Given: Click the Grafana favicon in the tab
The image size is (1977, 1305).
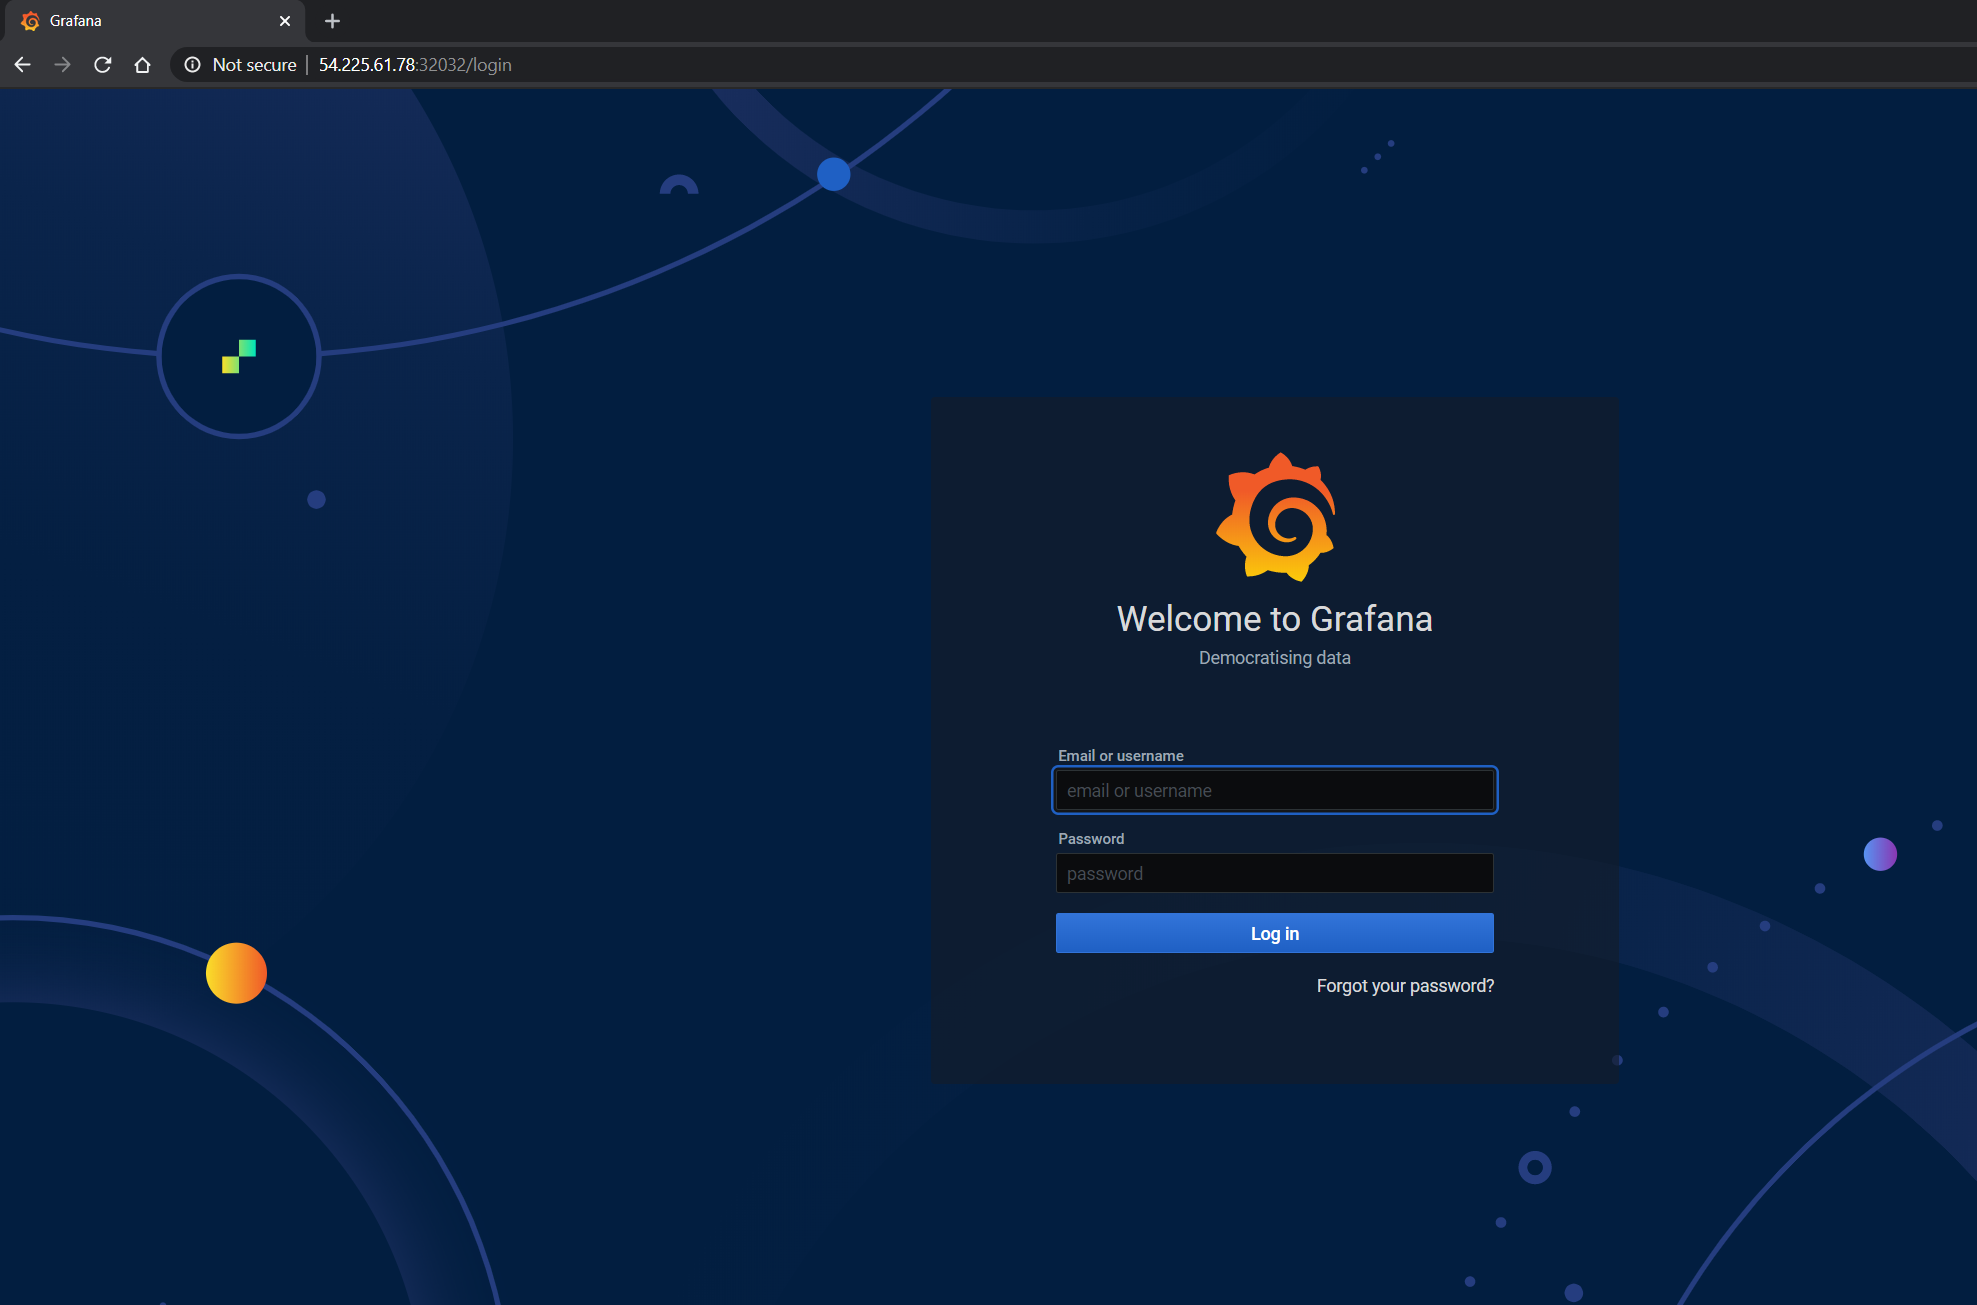Looking at the screenshot, I should point(30,21).
